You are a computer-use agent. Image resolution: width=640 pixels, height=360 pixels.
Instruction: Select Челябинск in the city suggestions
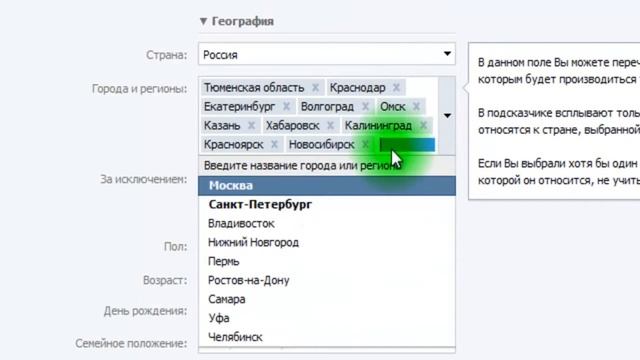click(x=327, y=337)
